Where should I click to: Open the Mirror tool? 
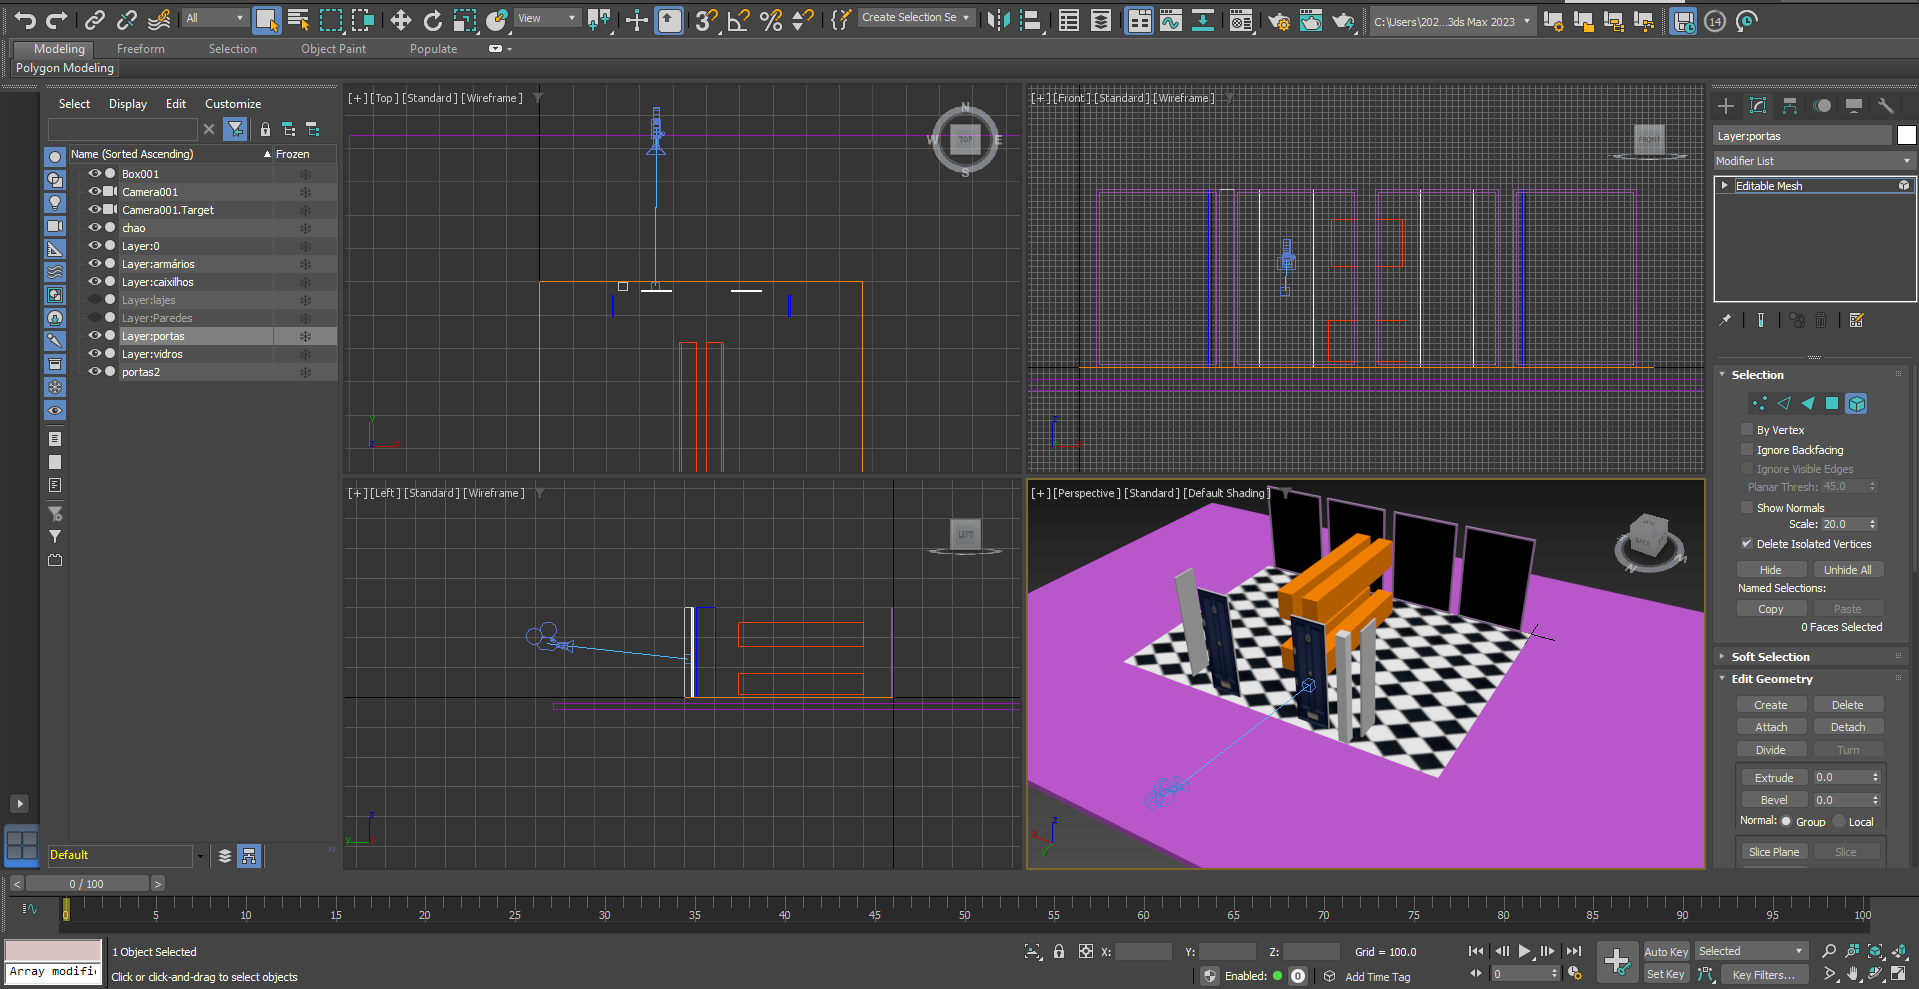[x=997, y=20]
